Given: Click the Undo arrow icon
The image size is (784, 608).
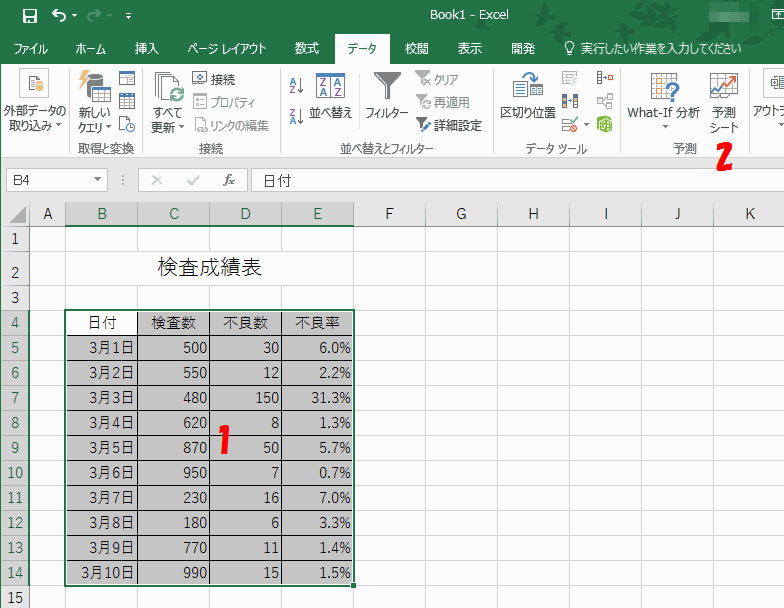Looking at the screenshot, I should [x=59, y=16].
